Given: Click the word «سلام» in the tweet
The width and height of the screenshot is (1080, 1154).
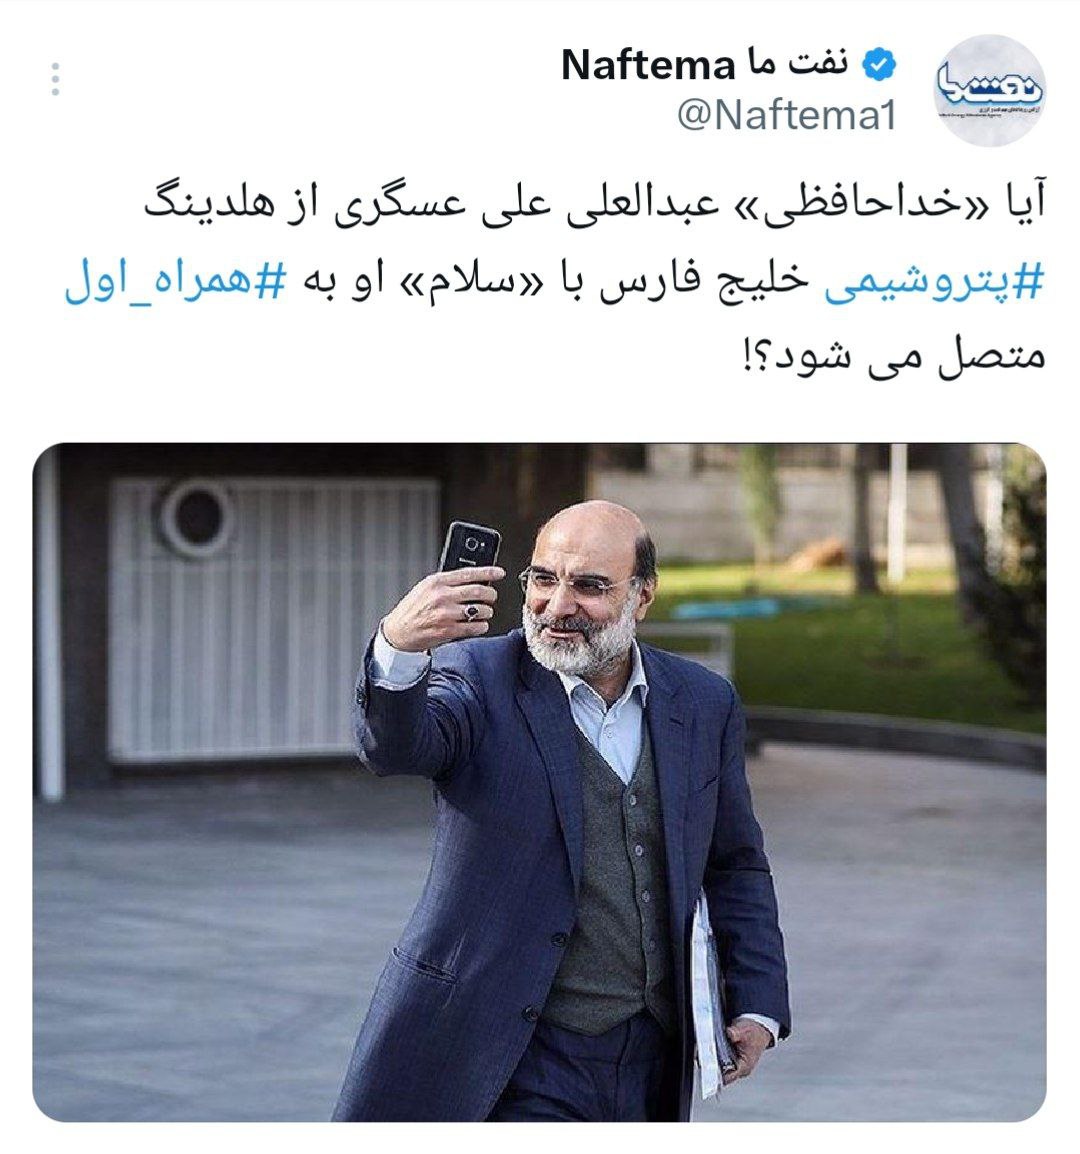Looking at the screenshot, I should [x=474, y=281].
